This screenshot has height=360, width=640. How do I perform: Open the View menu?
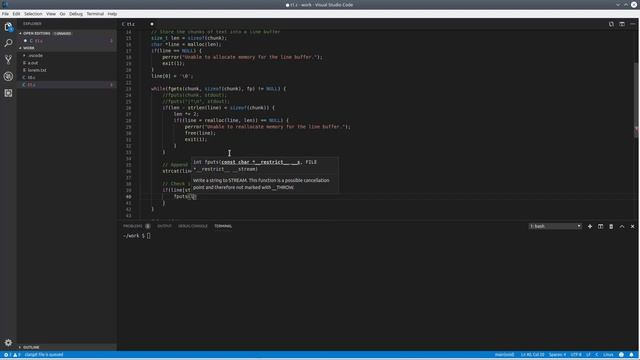click(x=51, y=14)
